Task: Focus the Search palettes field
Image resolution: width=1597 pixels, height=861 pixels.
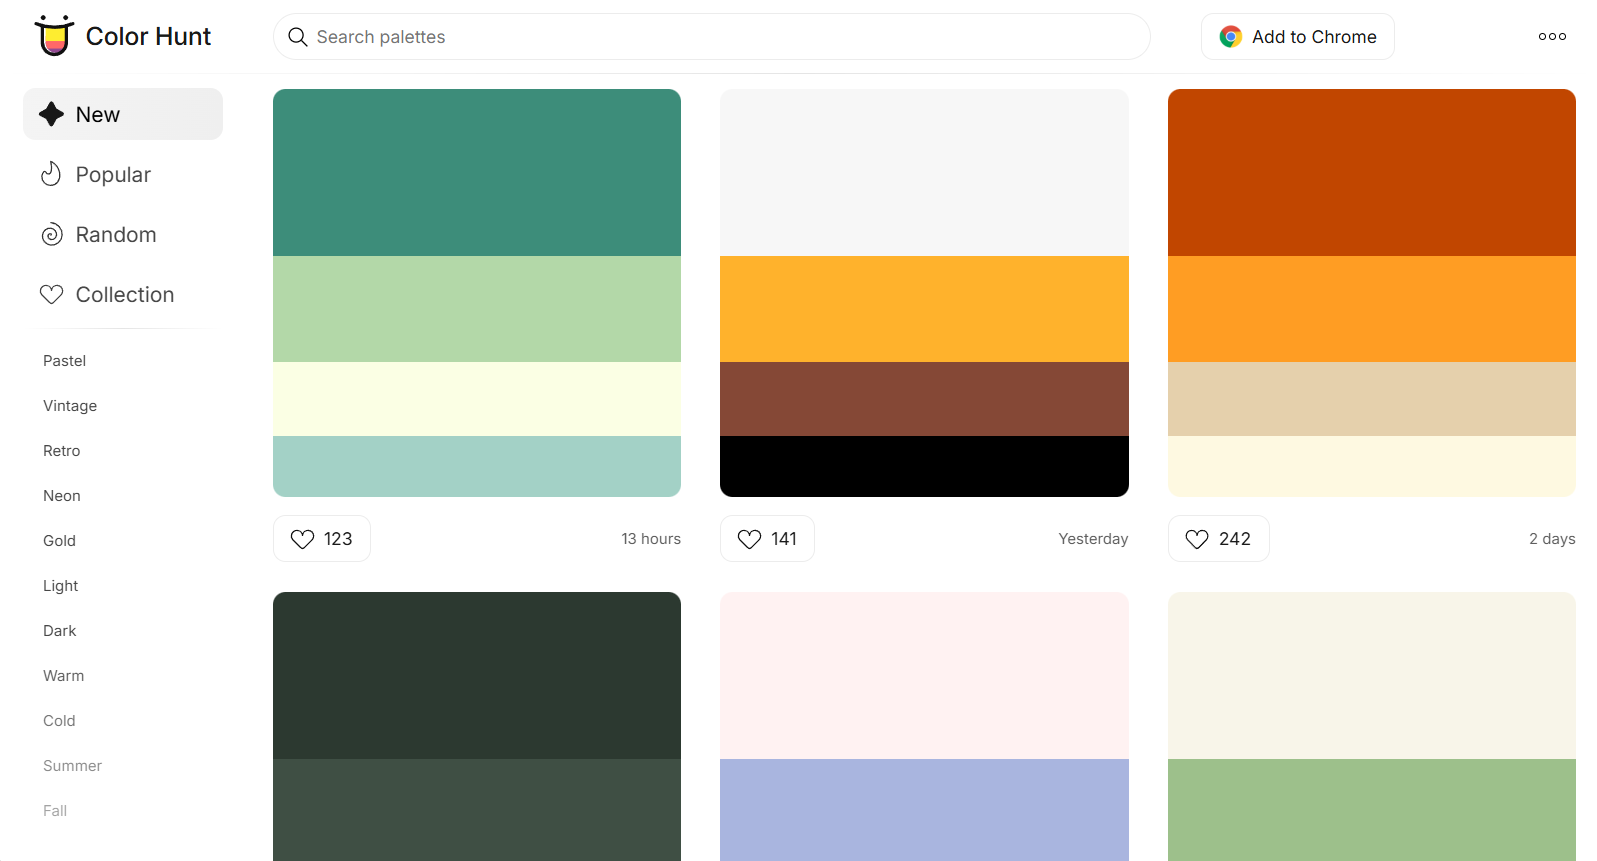Action: (711, 37)
